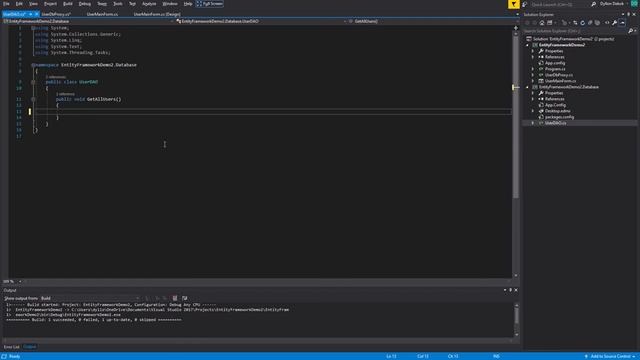Switch to the Error List tab
Image resolution: width=640 pixels, height=360 pixels.
point(11,347)
